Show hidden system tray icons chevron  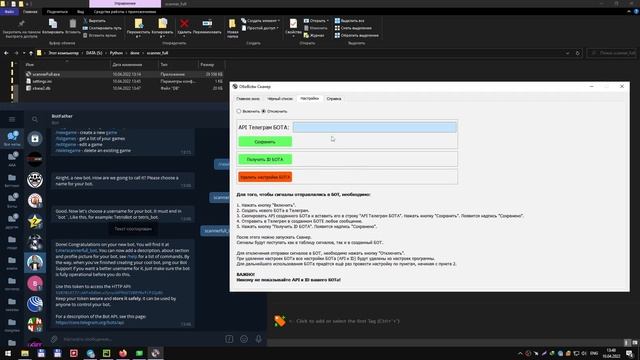click(x=520, y=353)
